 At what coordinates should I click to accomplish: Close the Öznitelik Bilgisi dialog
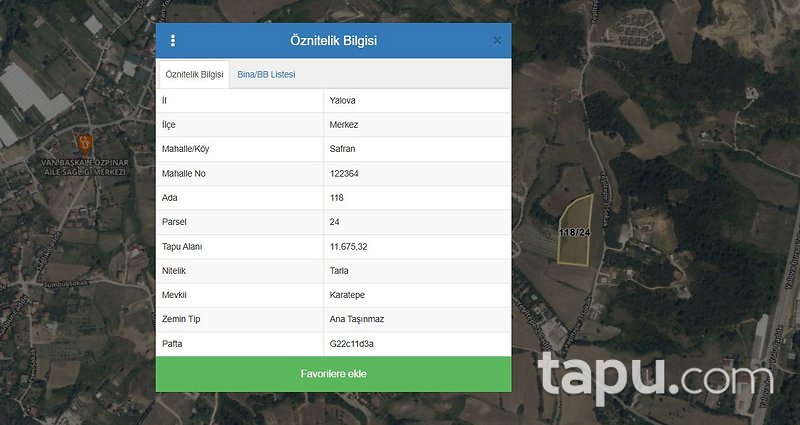497,41
